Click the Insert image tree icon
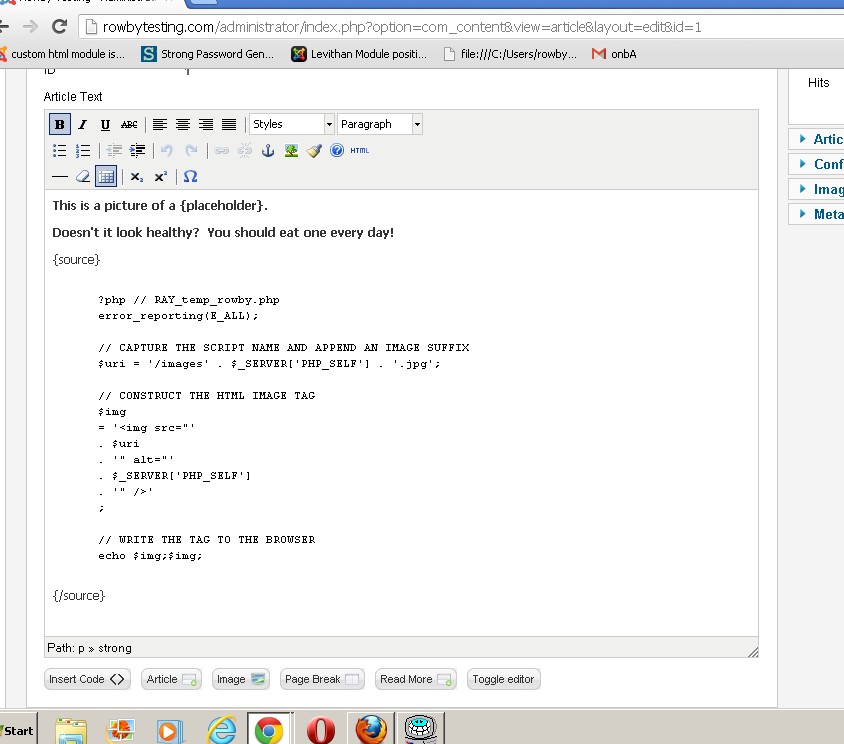This screenshot has width=844, height=744. coord(291,151)
